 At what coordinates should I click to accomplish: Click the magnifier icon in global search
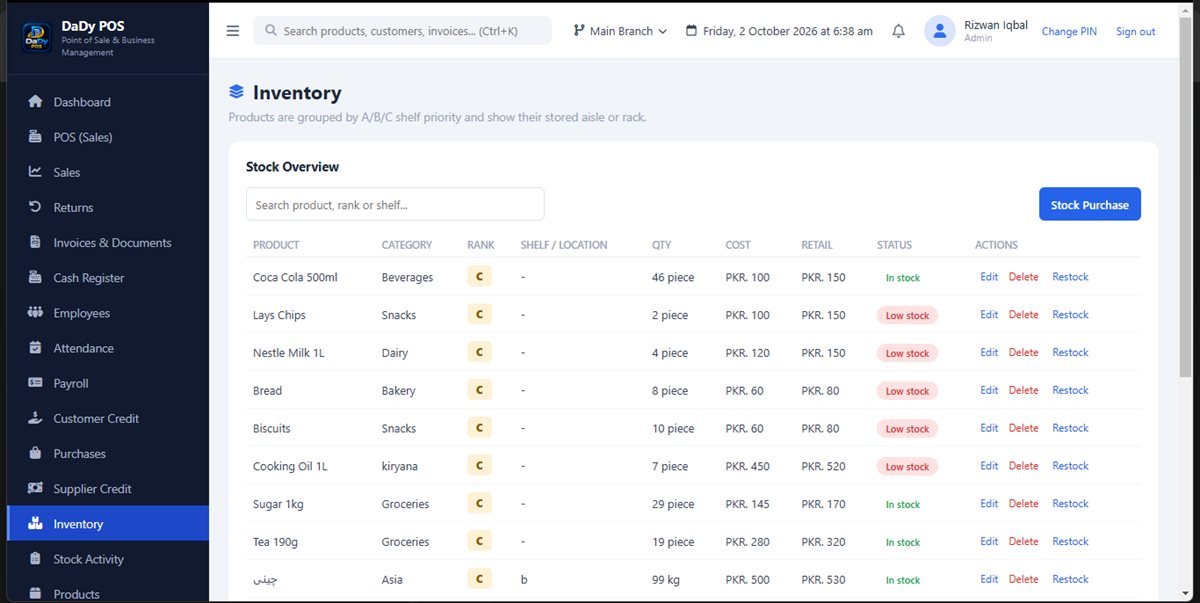pos(271,31)
